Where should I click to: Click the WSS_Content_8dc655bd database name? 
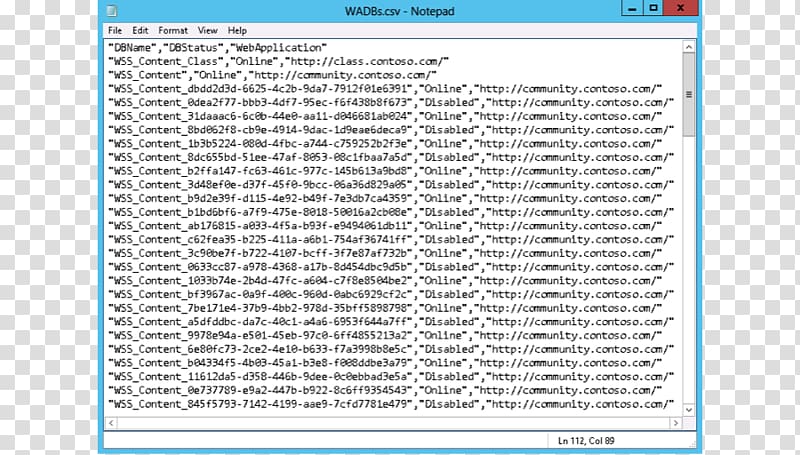(260, 158)
